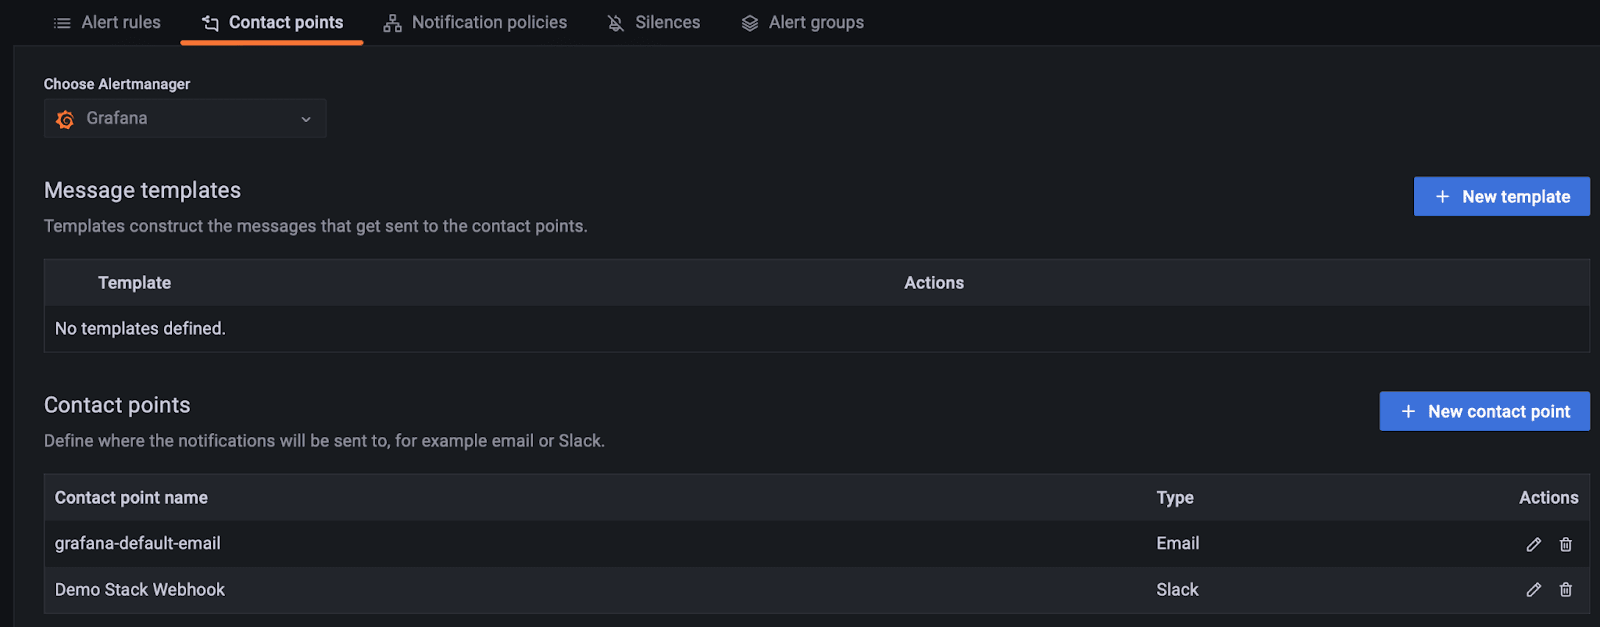Image resolution: width=1600 pixels, height=627 pixels.
Task: Edit the grafana-default-email contact point
Action: pyautogui.click(x=1533, y=544)
